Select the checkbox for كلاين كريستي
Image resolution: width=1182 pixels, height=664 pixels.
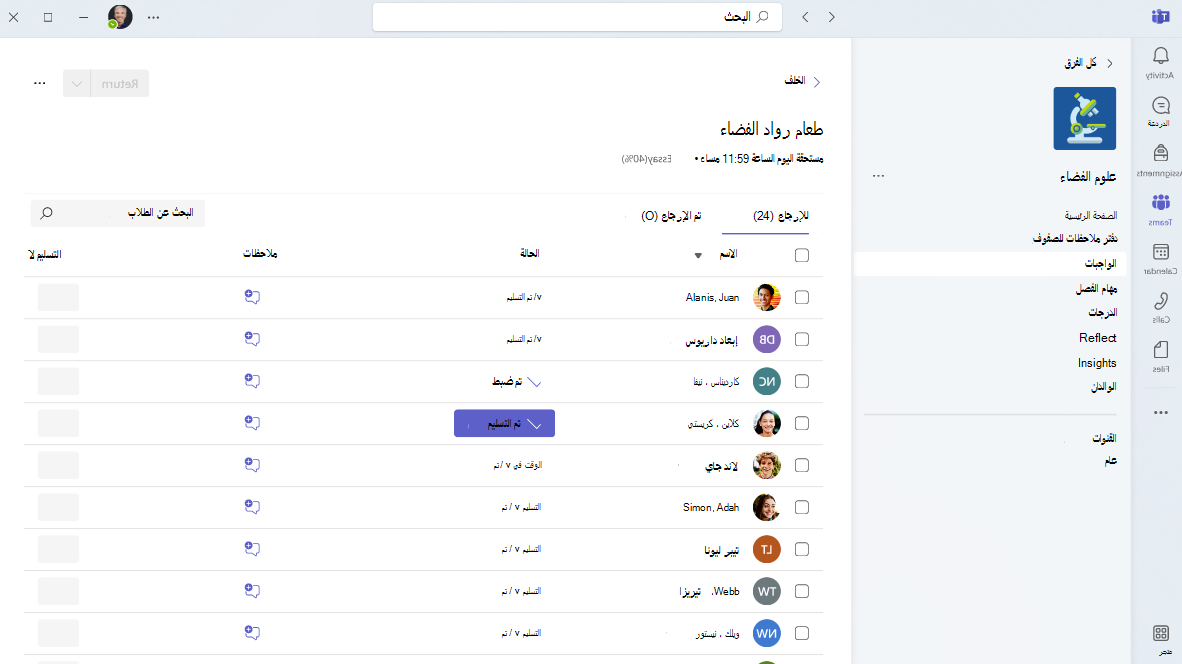tap(802, 424)
